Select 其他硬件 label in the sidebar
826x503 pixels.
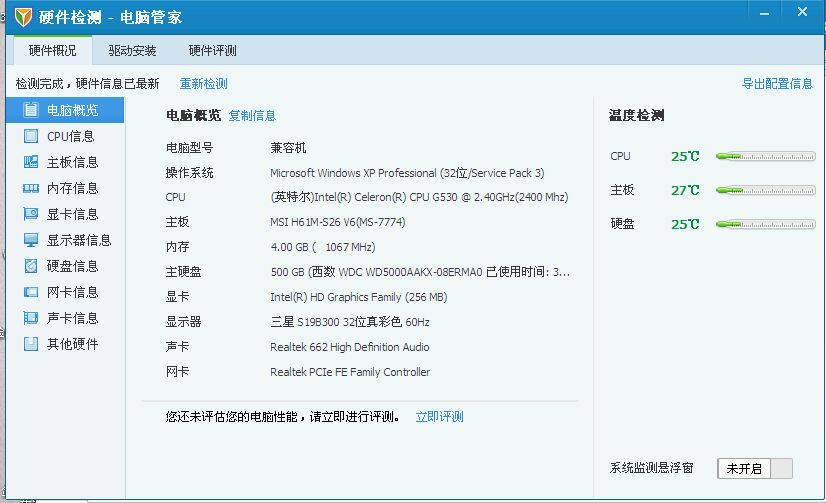[73, 344]
